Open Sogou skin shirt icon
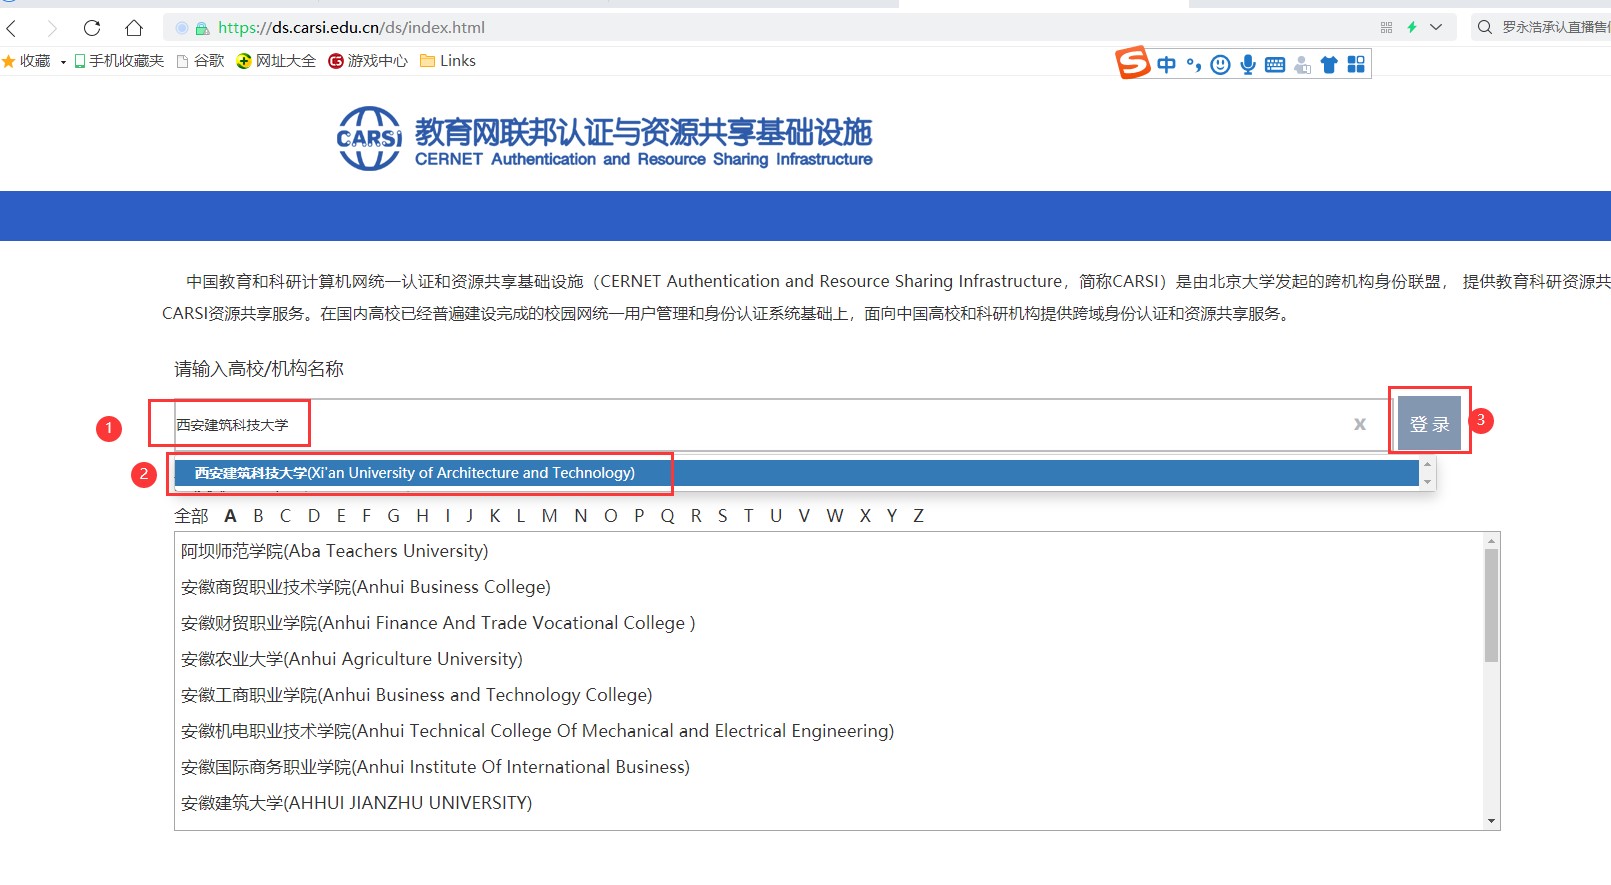The image size is (1611, 885). click(x=1329, y=65)
